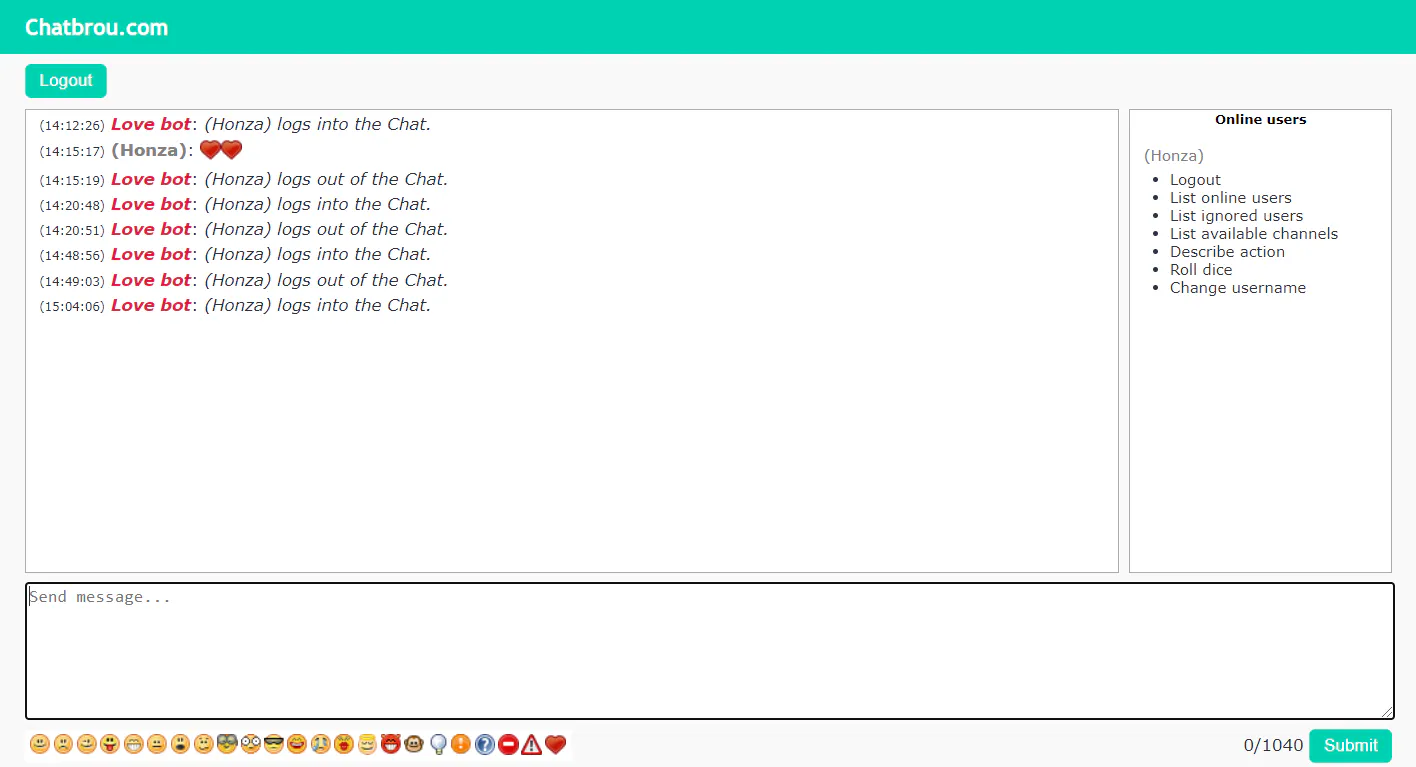
Task: Click the Logout button below the header
Action: (66, 81)
